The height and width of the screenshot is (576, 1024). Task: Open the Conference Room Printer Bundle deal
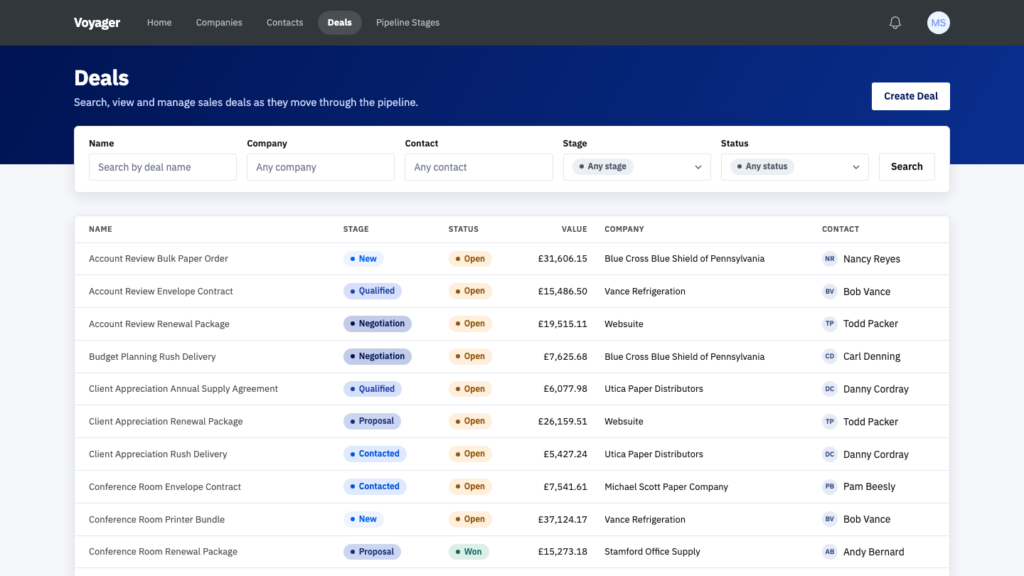coord(157,519)
